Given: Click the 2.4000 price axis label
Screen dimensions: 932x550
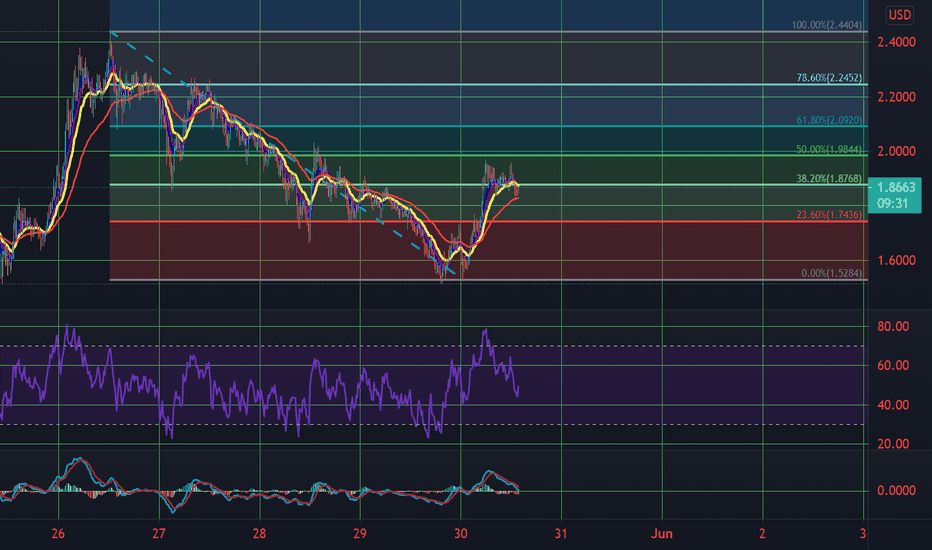Looking at the screenshot, I should [x=896, y=42].
